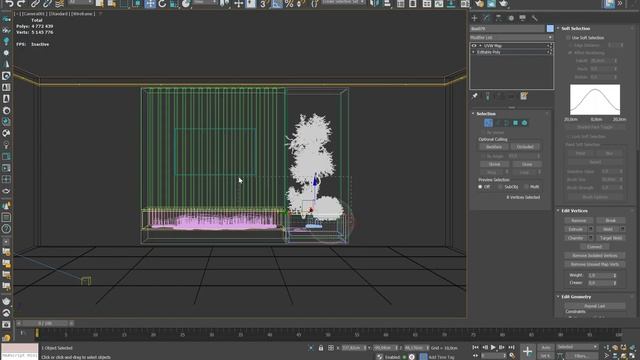Click the Play Animation button

[x=493, y=347]
